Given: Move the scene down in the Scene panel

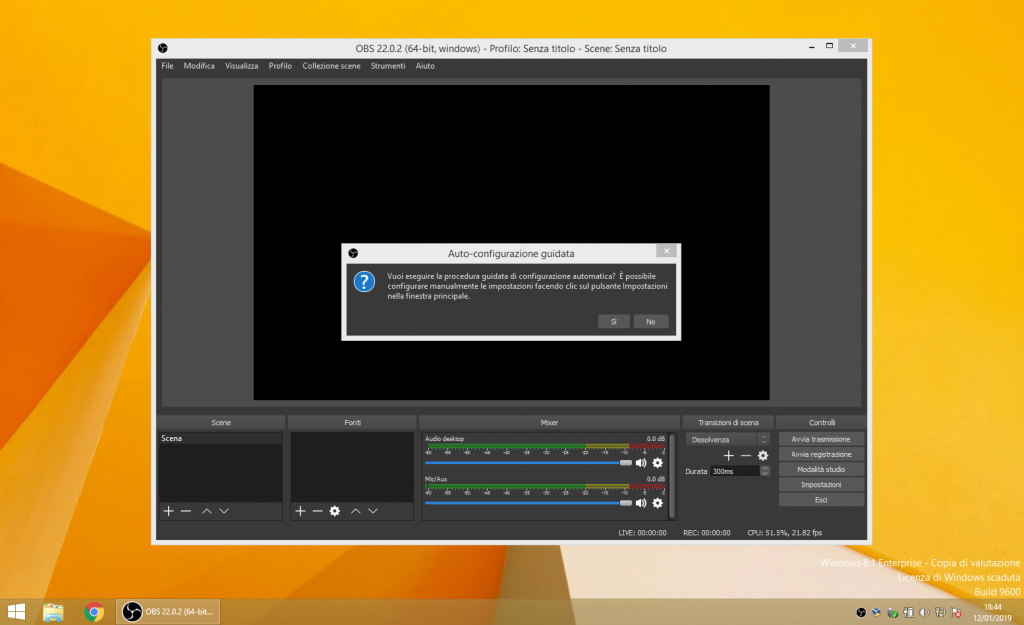Looking at the screenshot, I should (x=224, y=511).
